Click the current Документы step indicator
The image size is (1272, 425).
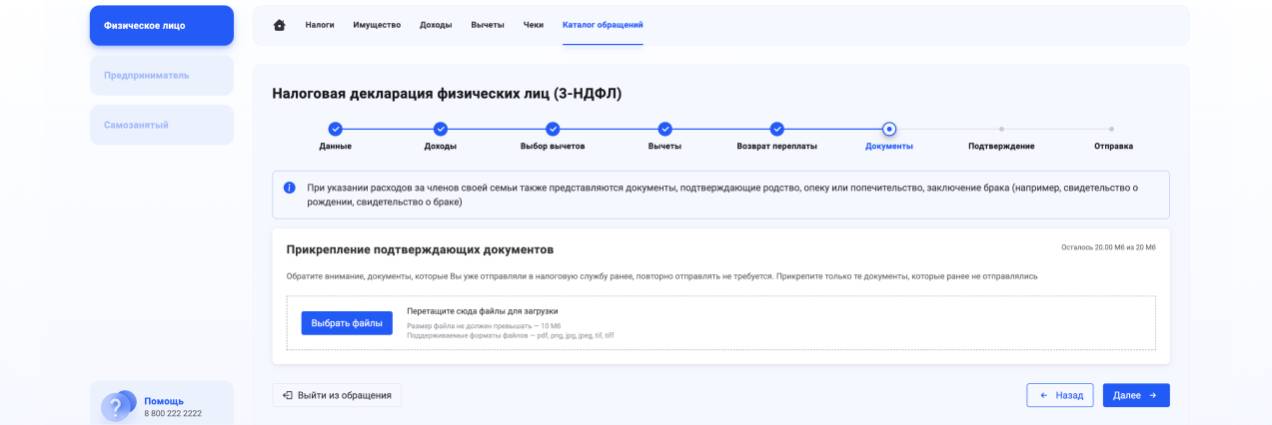point(889,129)
